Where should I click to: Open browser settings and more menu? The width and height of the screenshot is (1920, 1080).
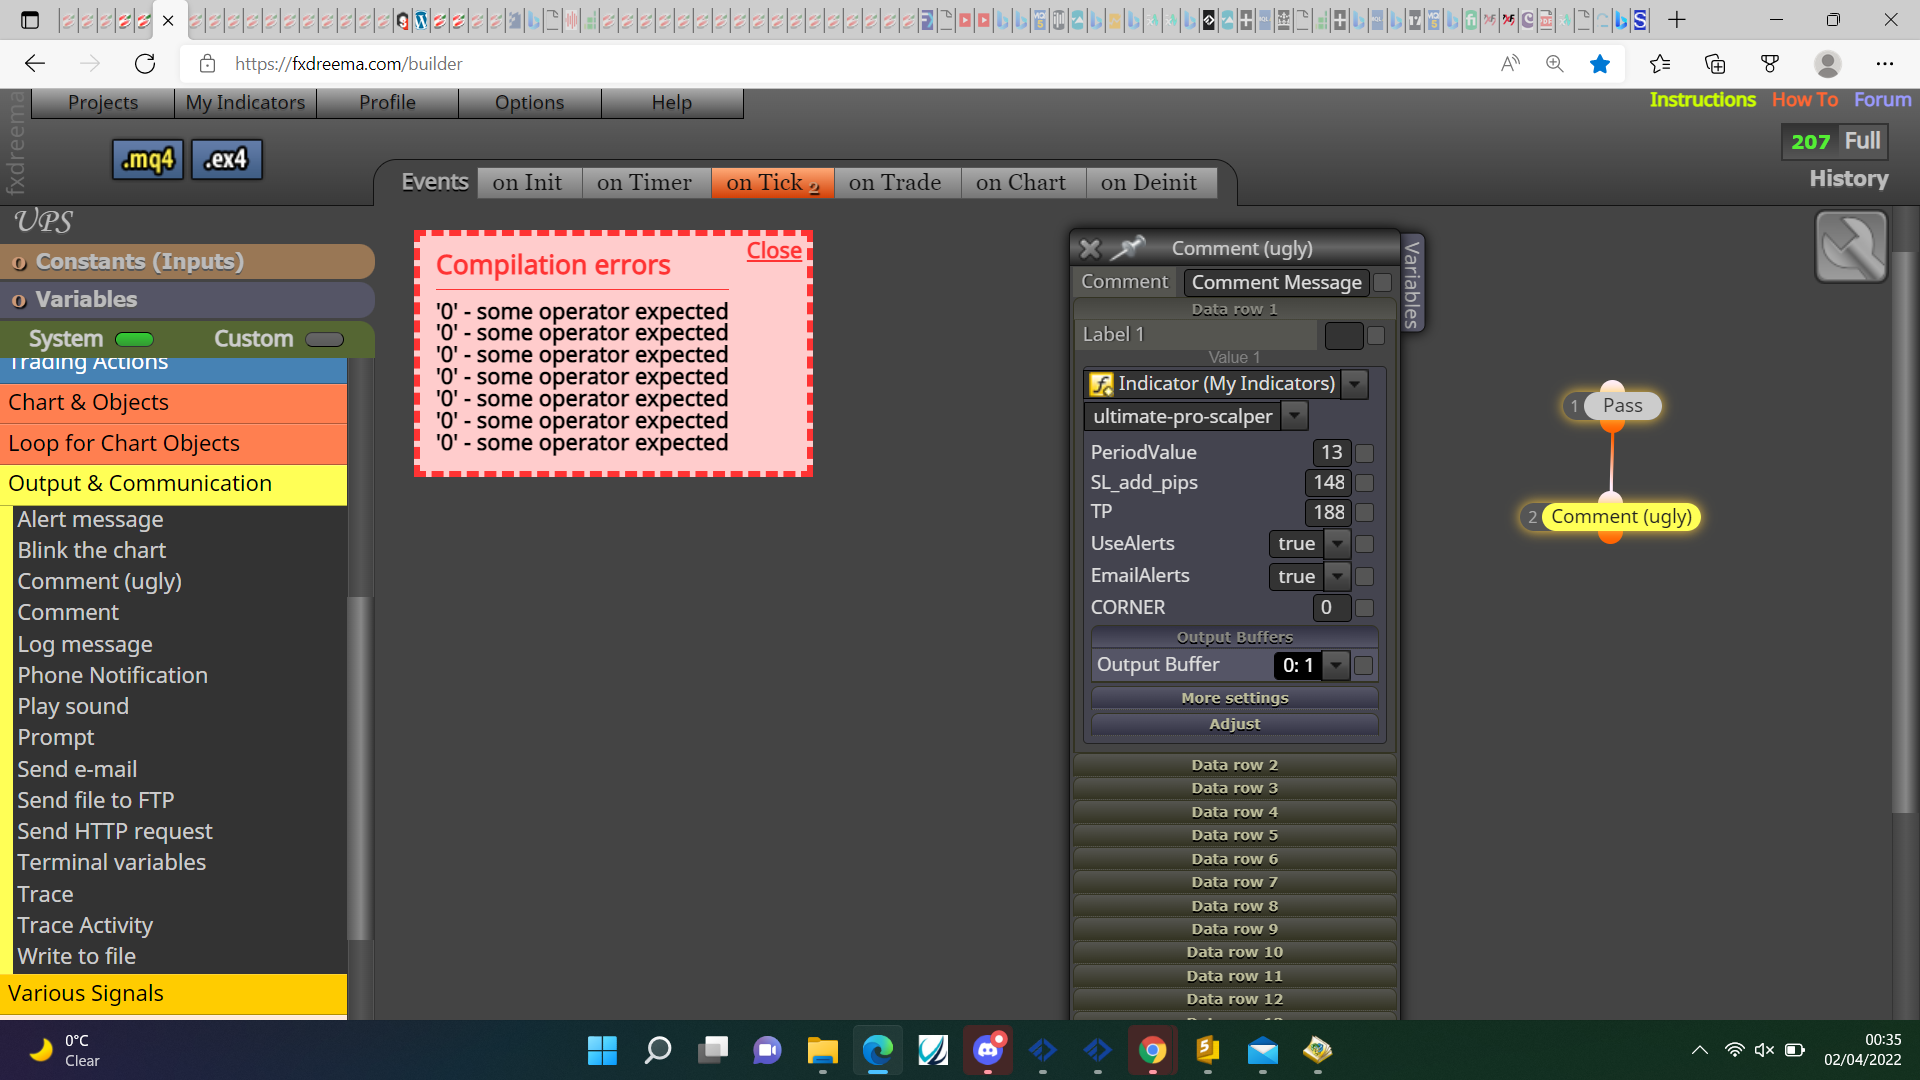click(x=1885, y=64)
